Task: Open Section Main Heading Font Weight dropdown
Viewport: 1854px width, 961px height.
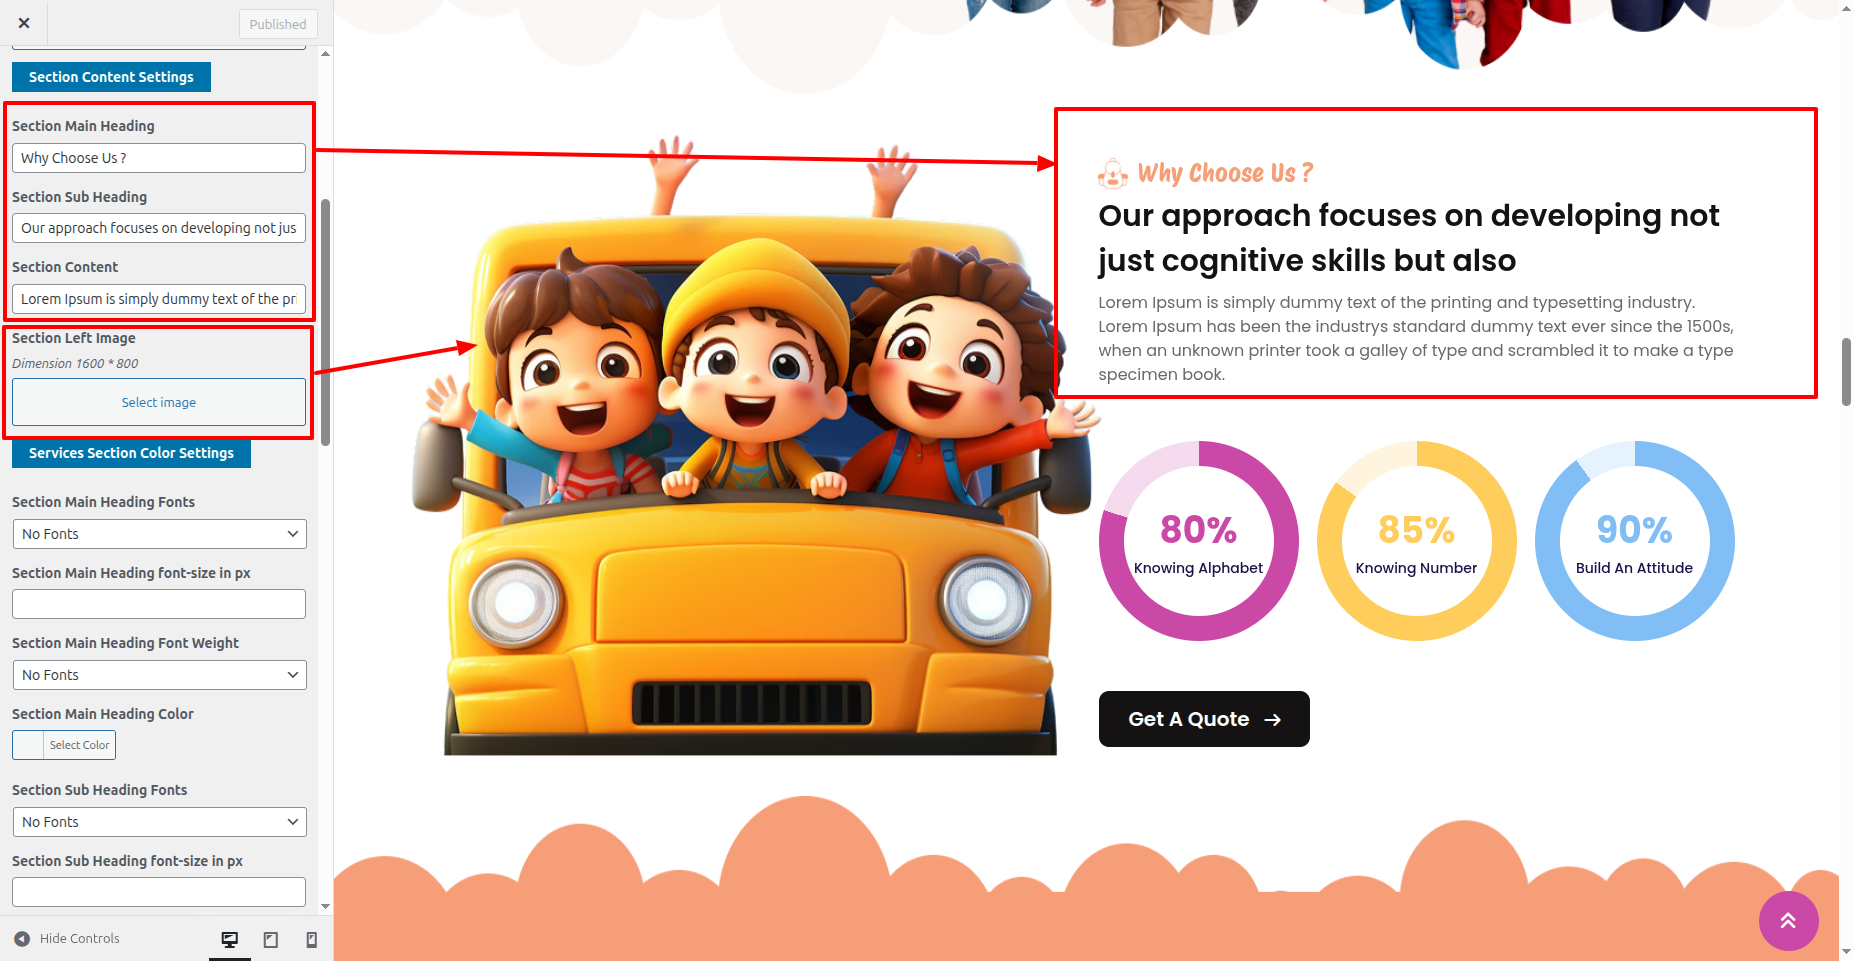Action: 159,675
